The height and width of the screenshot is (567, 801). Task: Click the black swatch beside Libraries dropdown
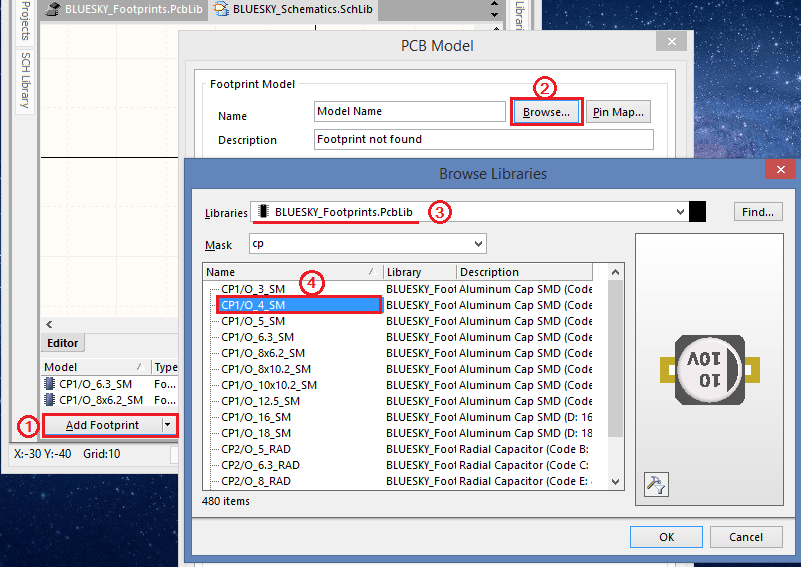pyautogui.click(x=697, y=211)
